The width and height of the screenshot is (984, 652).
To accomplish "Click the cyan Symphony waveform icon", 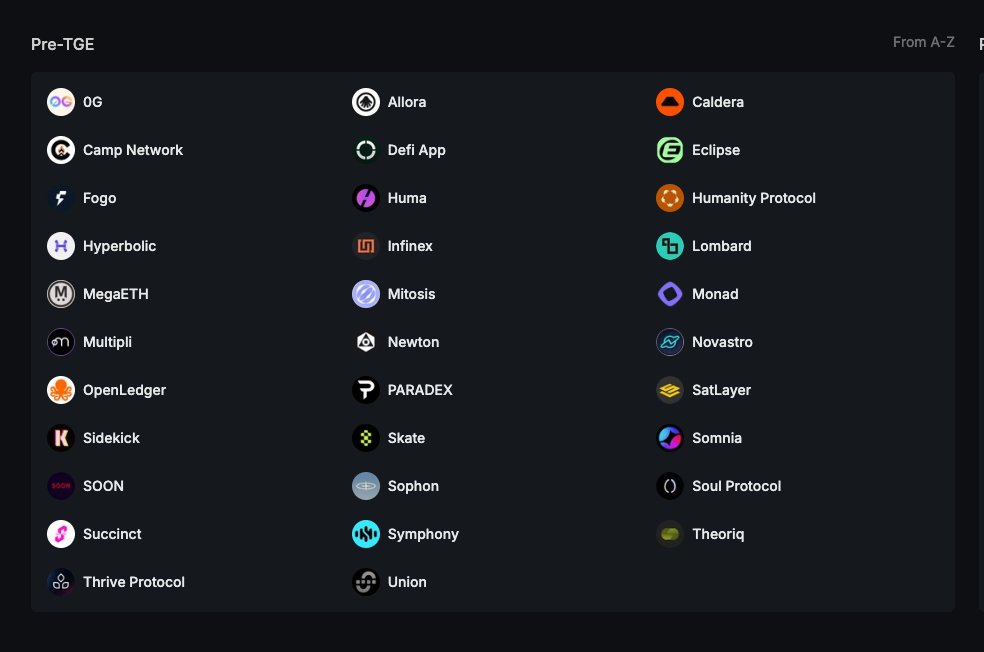I will click(x=366, y=534).
